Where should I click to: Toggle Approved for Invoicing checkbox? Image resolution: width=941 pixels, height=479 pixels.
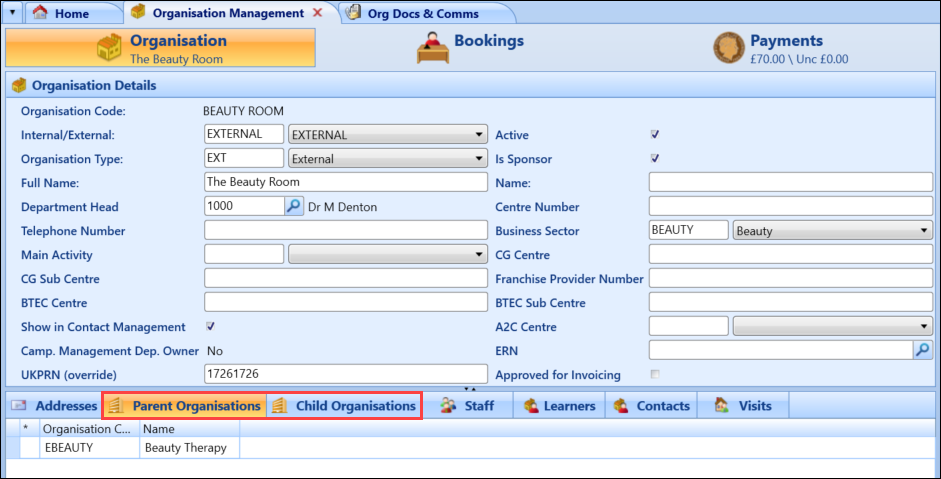(655, 374)
